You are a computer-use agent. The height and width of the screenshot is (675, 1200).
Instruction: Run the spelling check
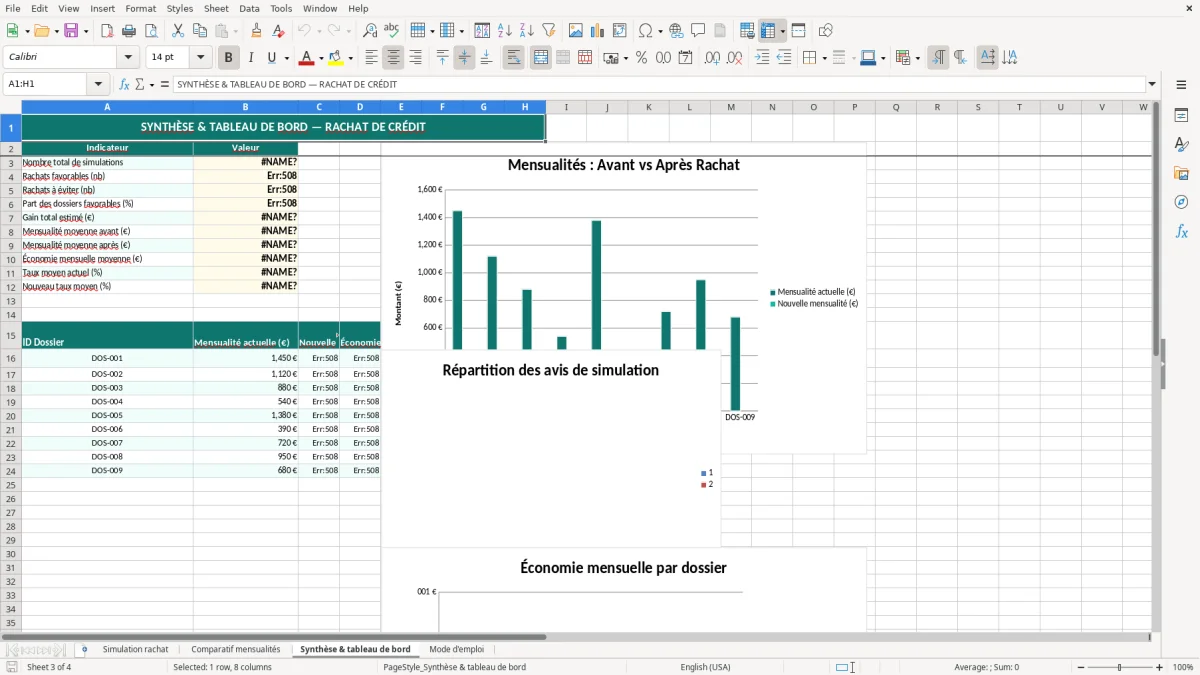392,31
